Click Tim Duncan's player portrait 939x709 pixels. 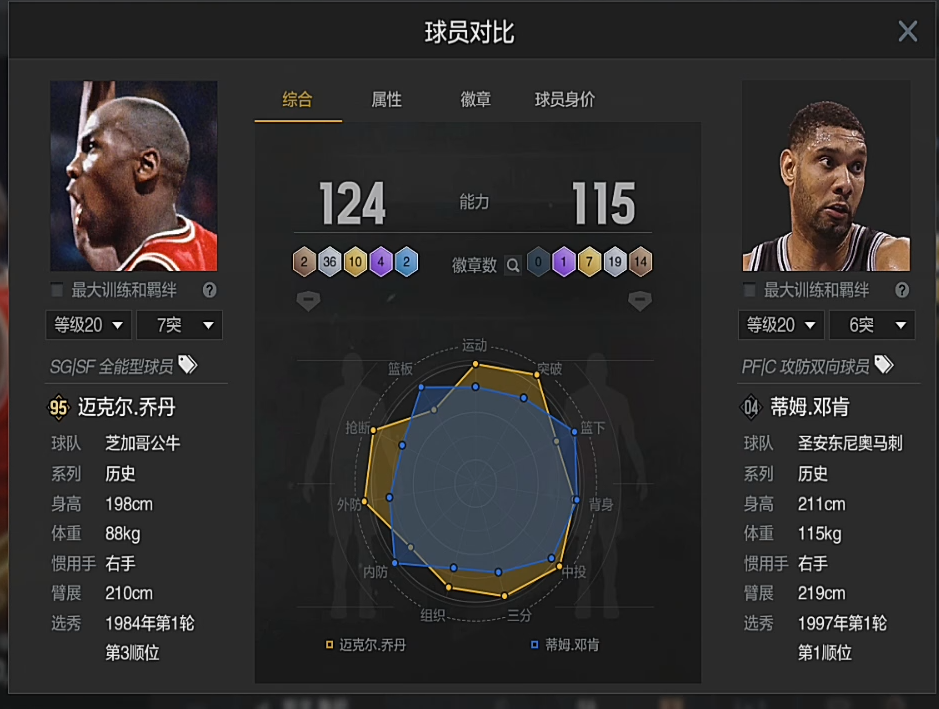(826, 176)
